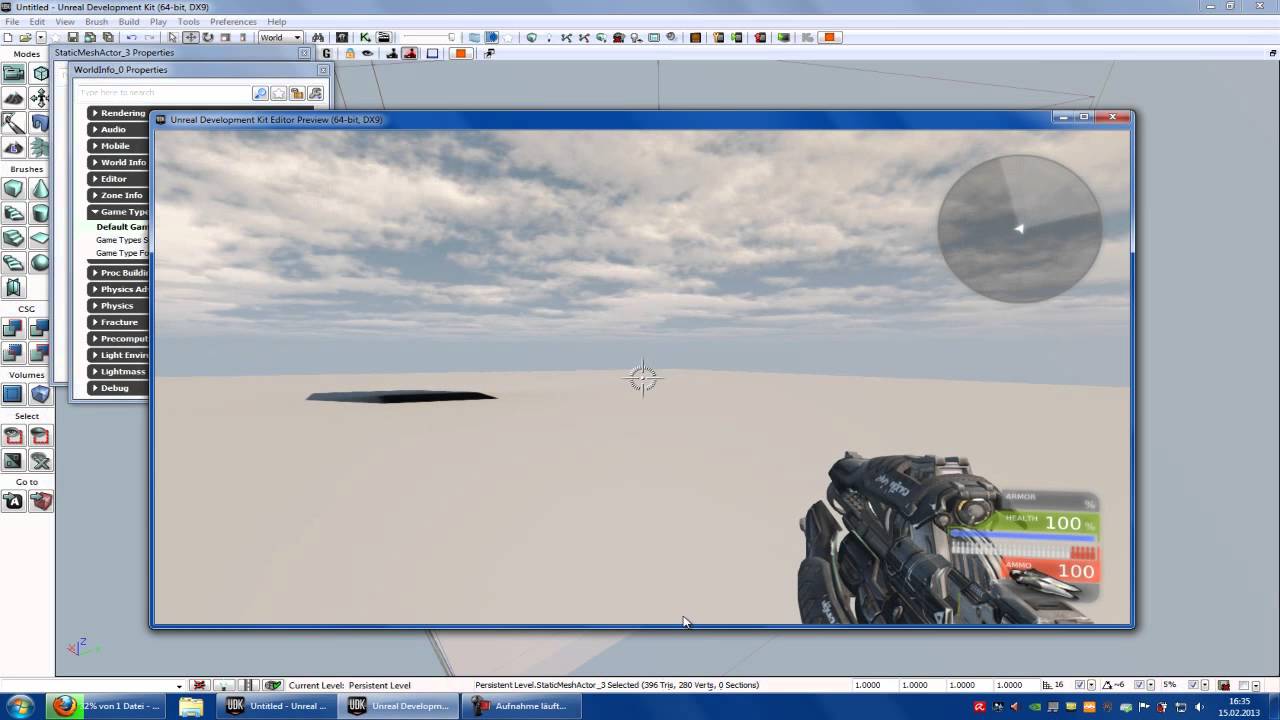Click the orange toolbar icon at far right
1280x720 pixels.
tap(829, 38)
